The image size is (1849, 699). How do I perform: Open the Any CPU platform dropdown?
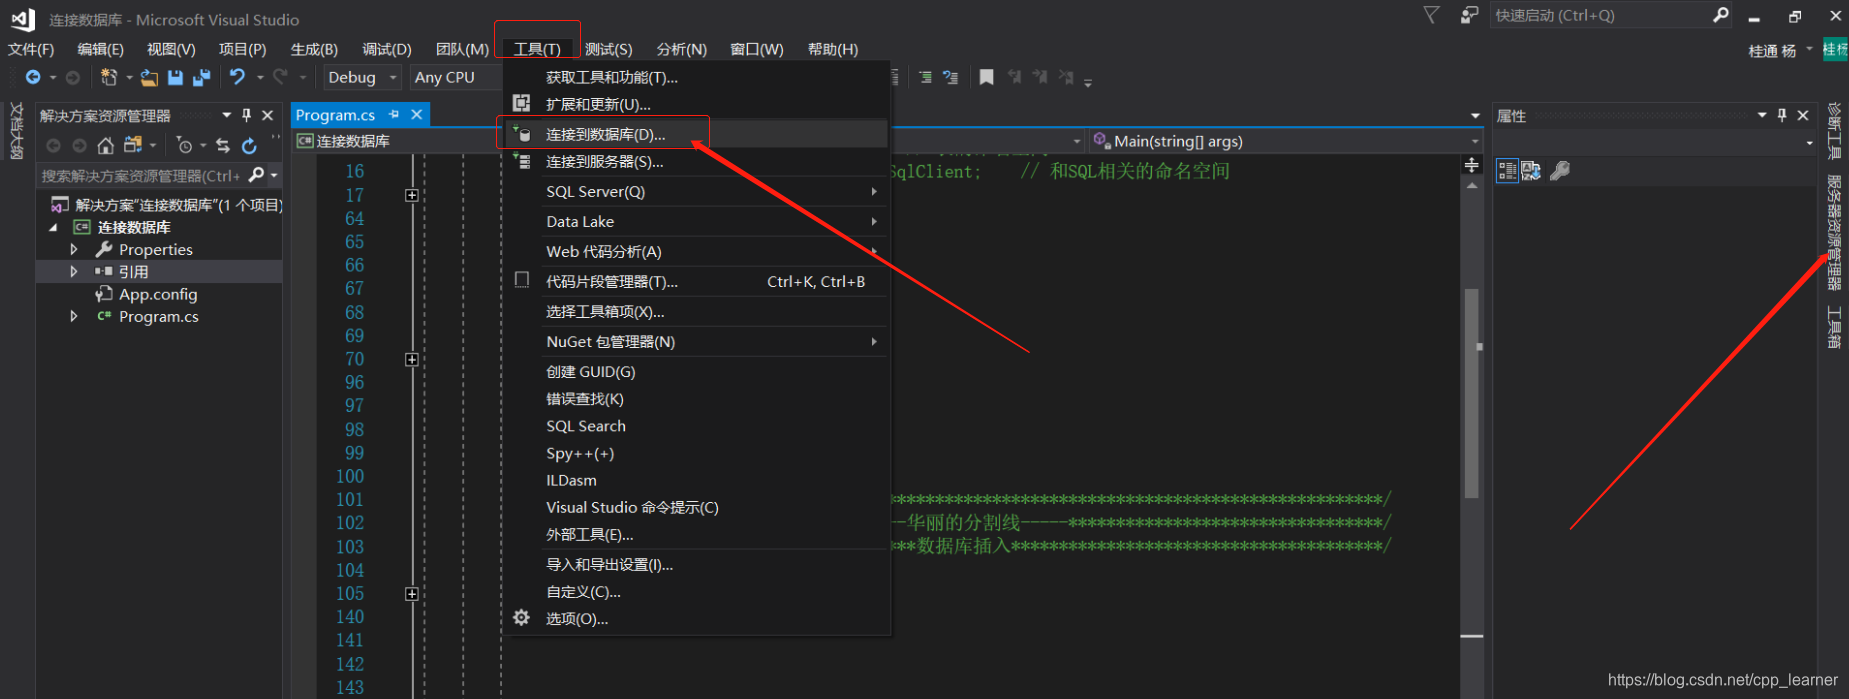click(456, 77)
